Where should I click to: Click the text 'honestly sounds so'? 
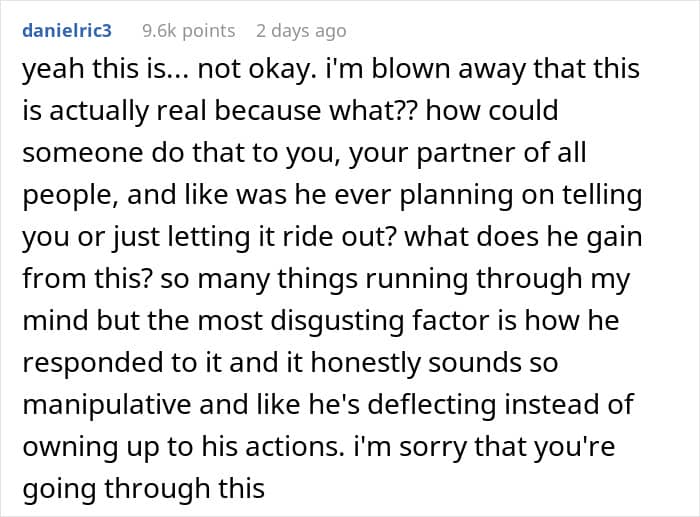click(x=434, y=362)
